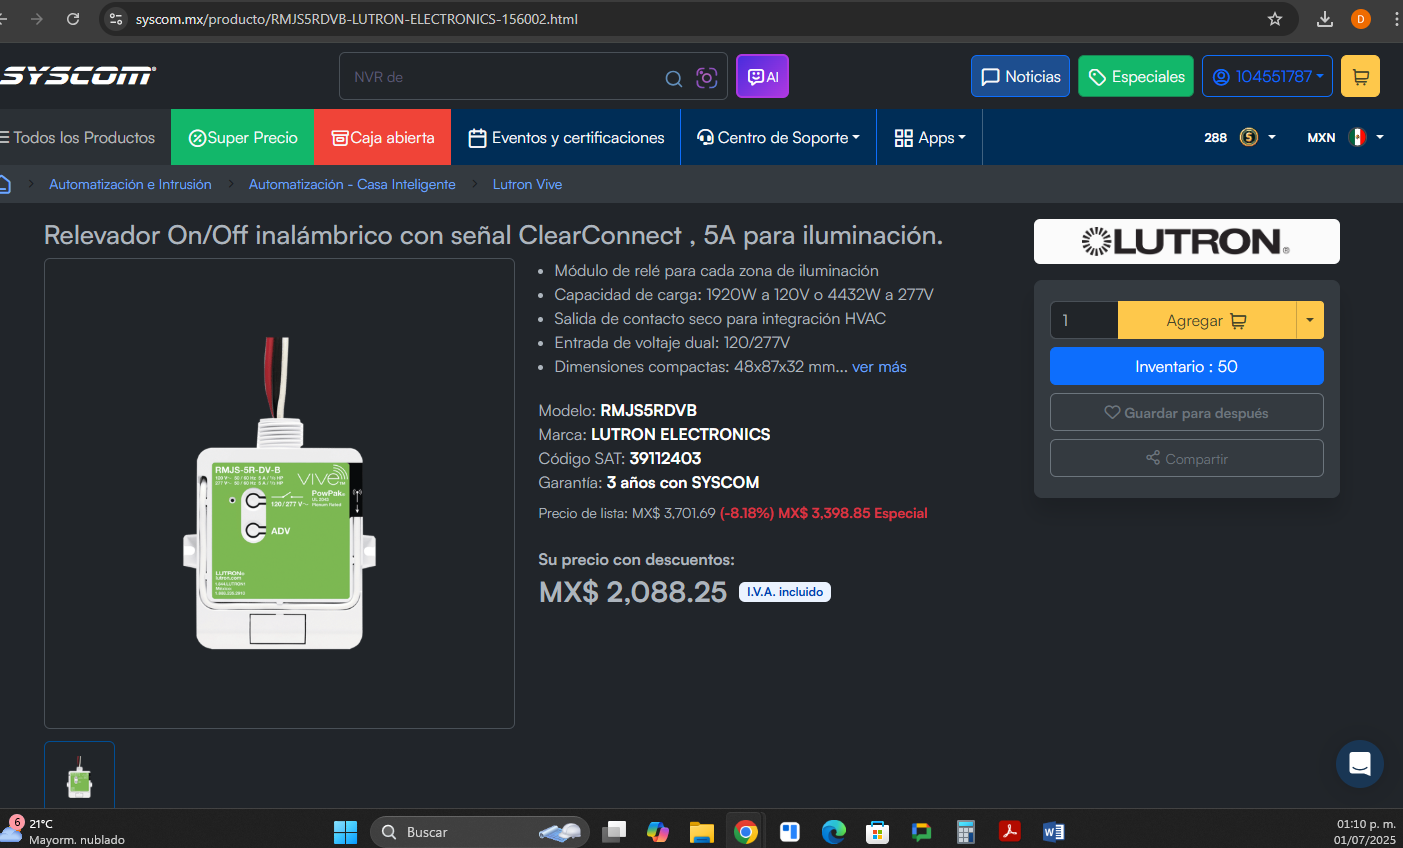Open the shopping cart
The width and height of the screenshot is (1403, 848).
[x=1360, y=76]
